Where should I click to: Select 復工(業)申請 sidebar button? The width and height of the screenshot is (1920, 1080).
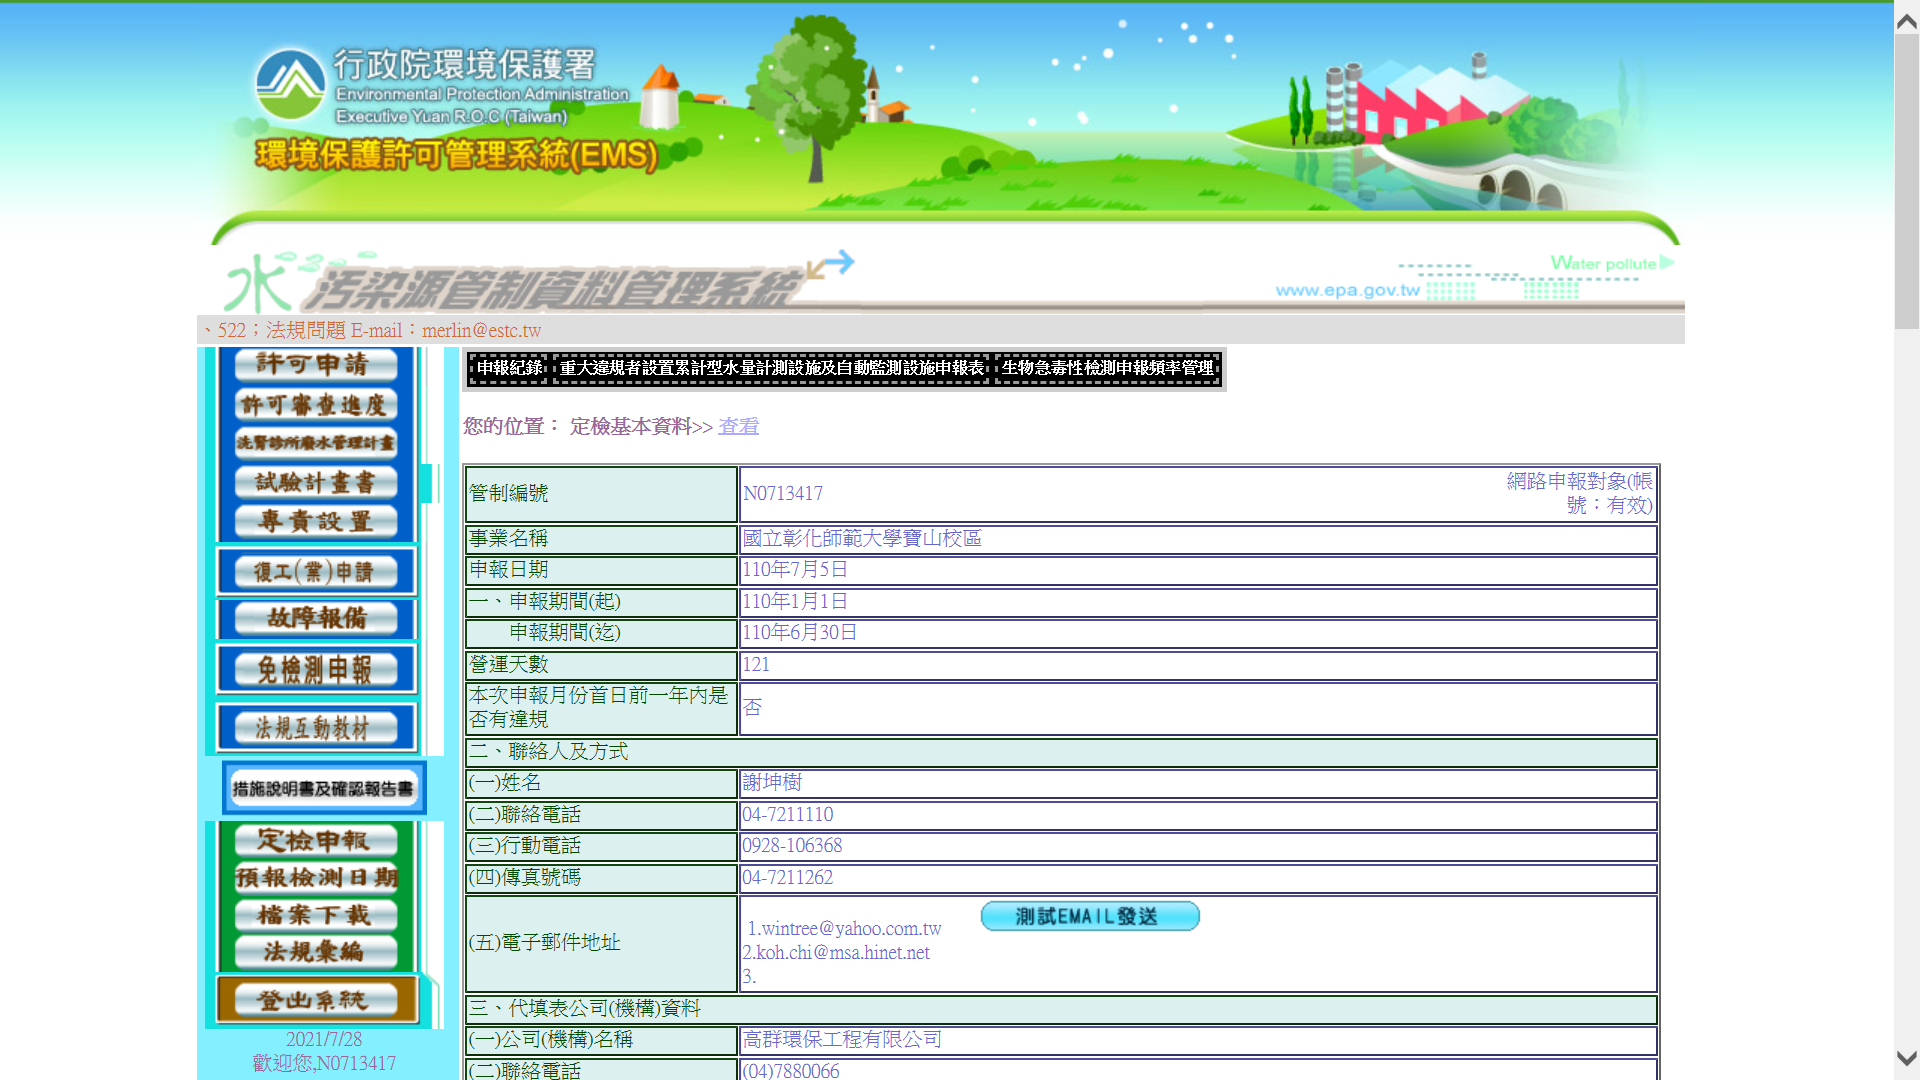click(316, 572)
